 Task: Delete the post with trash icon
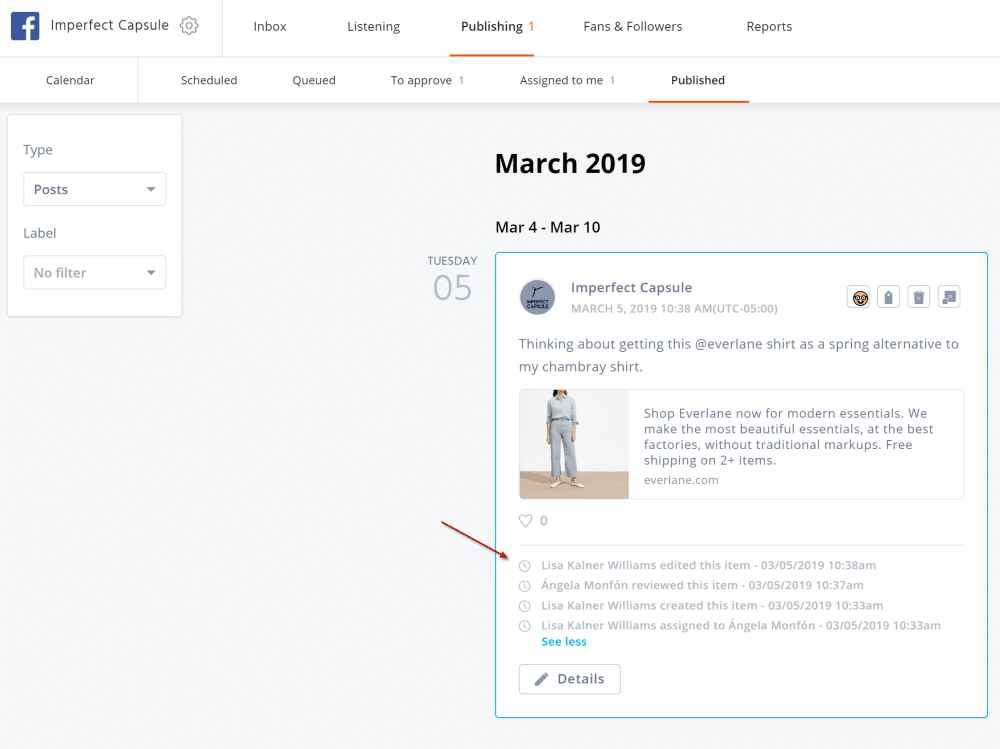tap(919, 297)
